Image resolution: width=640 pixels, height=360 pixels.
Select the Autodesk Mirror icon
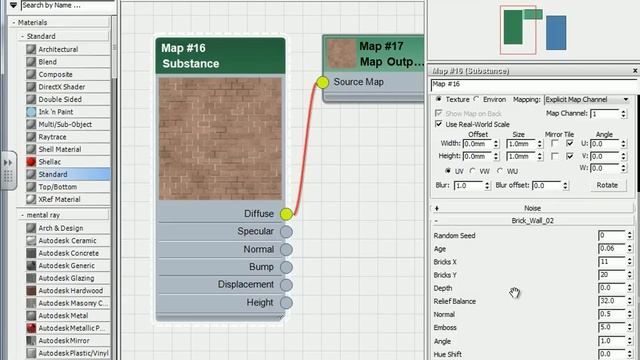pos(31,340)
